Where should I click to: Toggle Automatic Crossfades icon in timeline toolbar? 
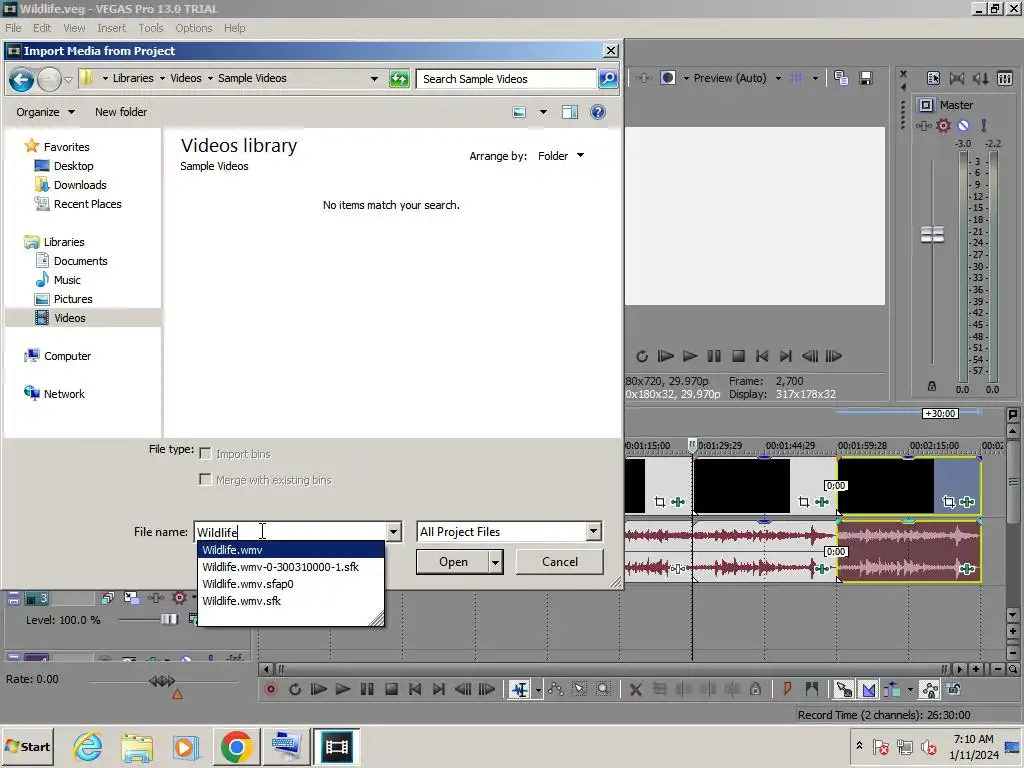[x=869, y=689]
